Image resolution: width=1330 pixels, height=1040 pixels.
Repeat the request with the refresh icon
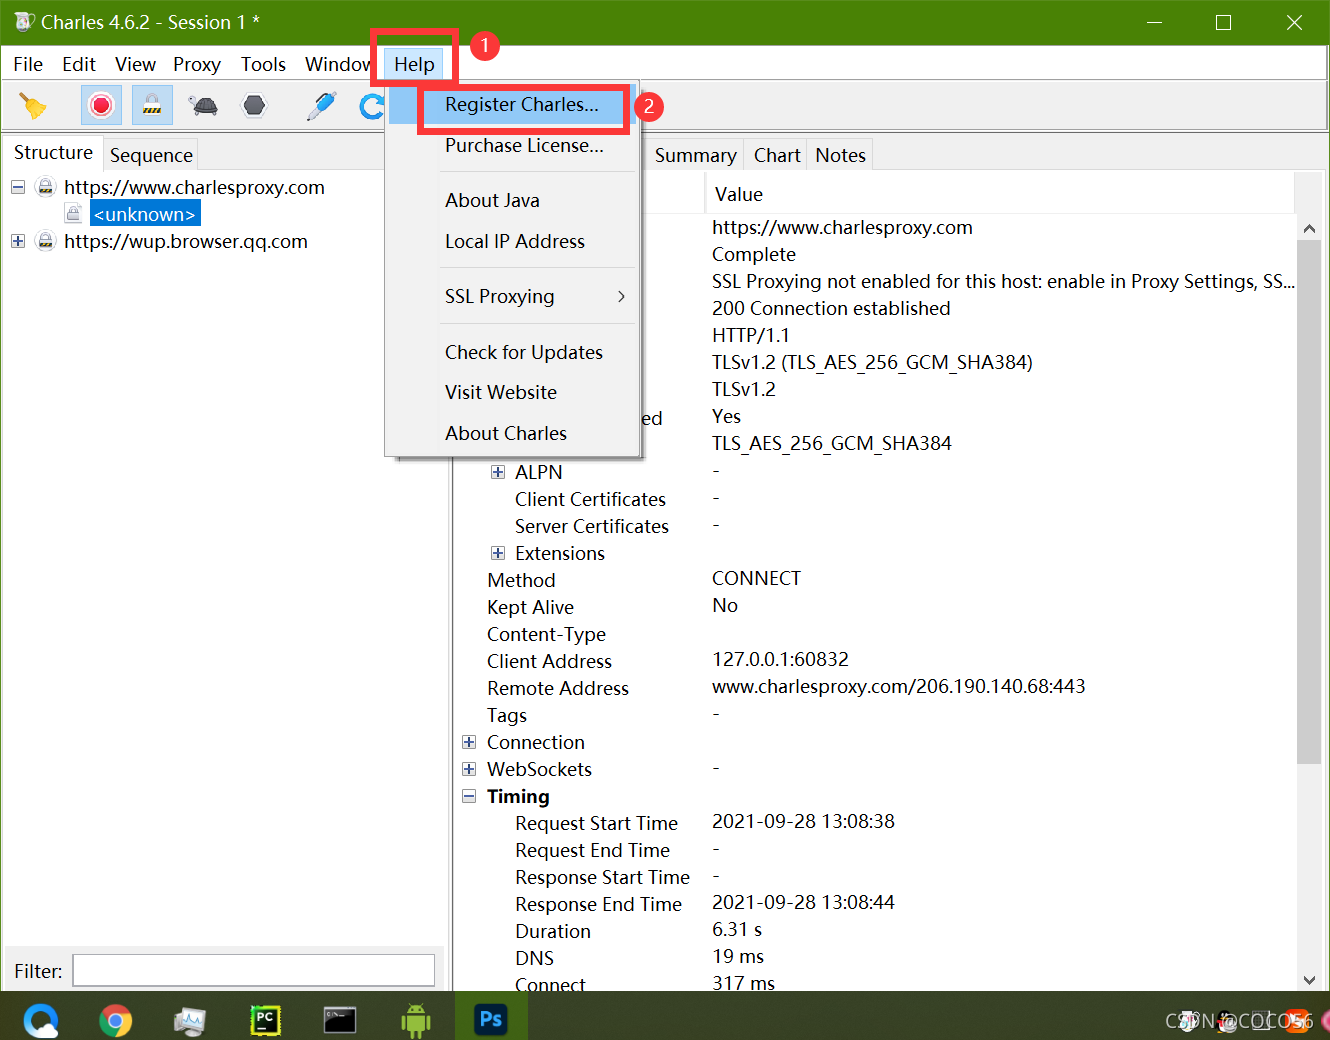click(371, 104)
